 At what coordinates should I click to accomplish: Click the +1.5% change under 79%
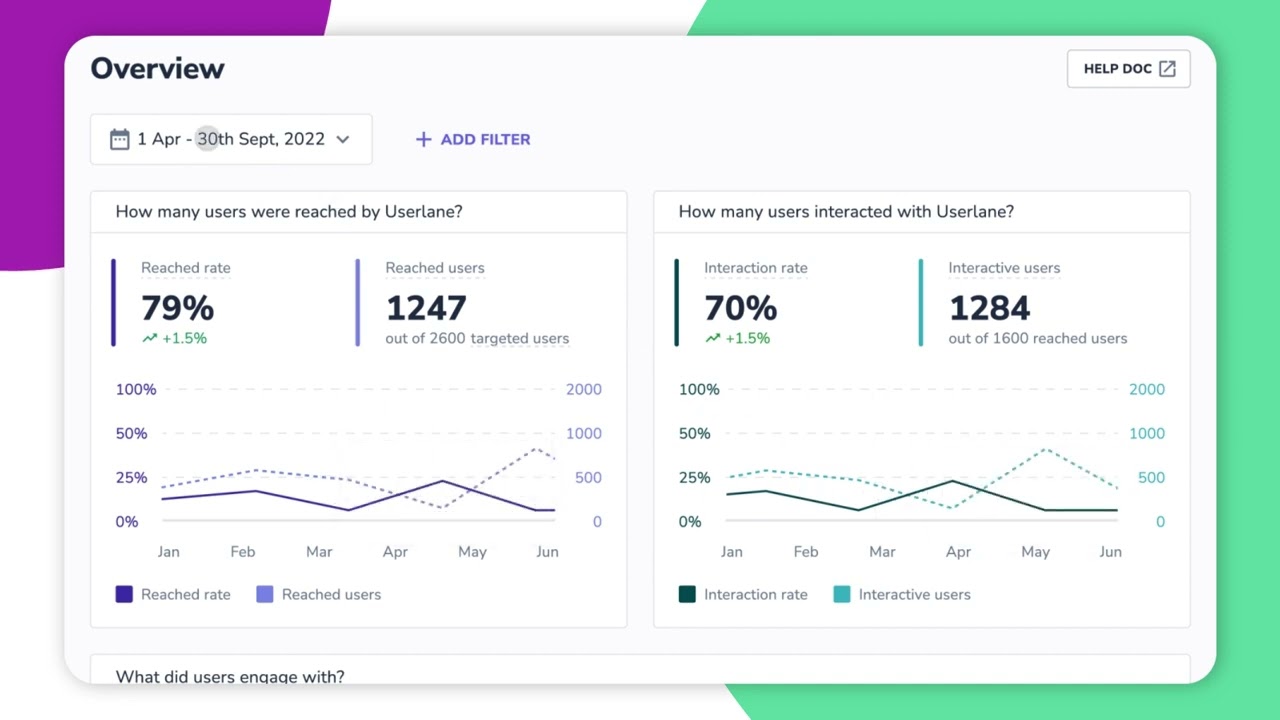(x=184, y=338)
